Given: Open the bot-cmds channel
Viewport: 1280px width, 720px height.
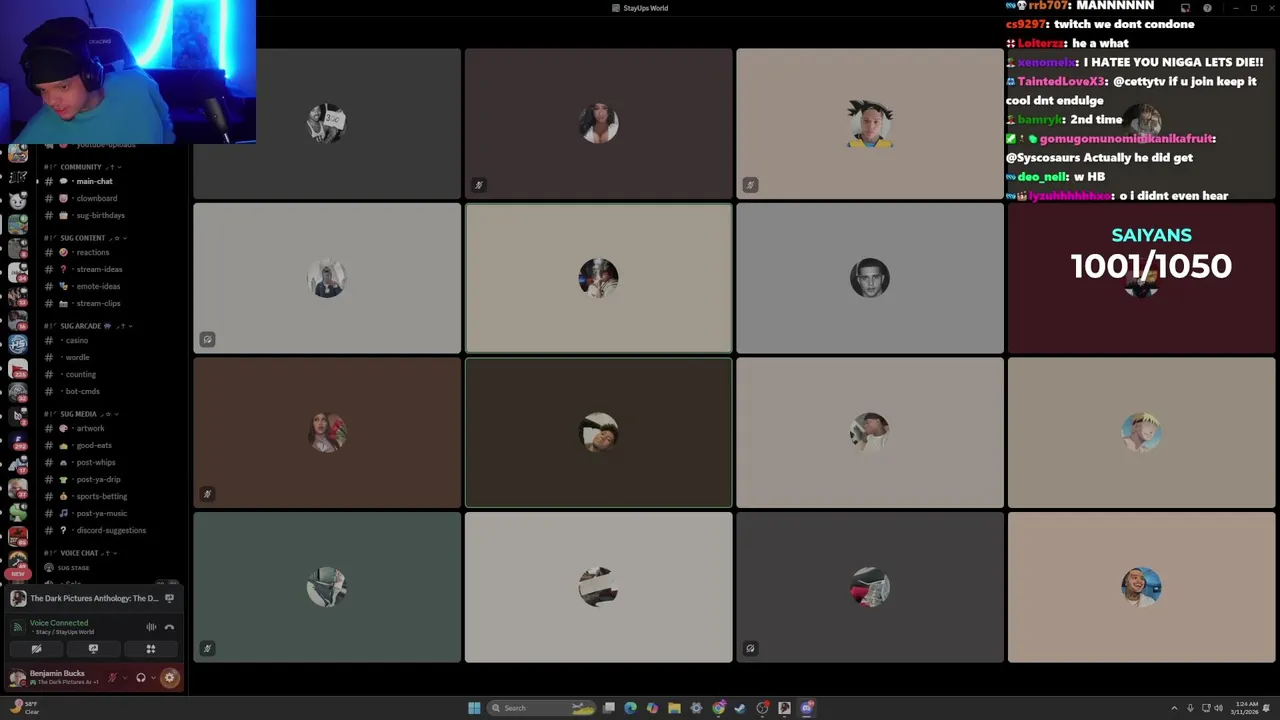Looking at the screenshot, I should coord(82,391).
